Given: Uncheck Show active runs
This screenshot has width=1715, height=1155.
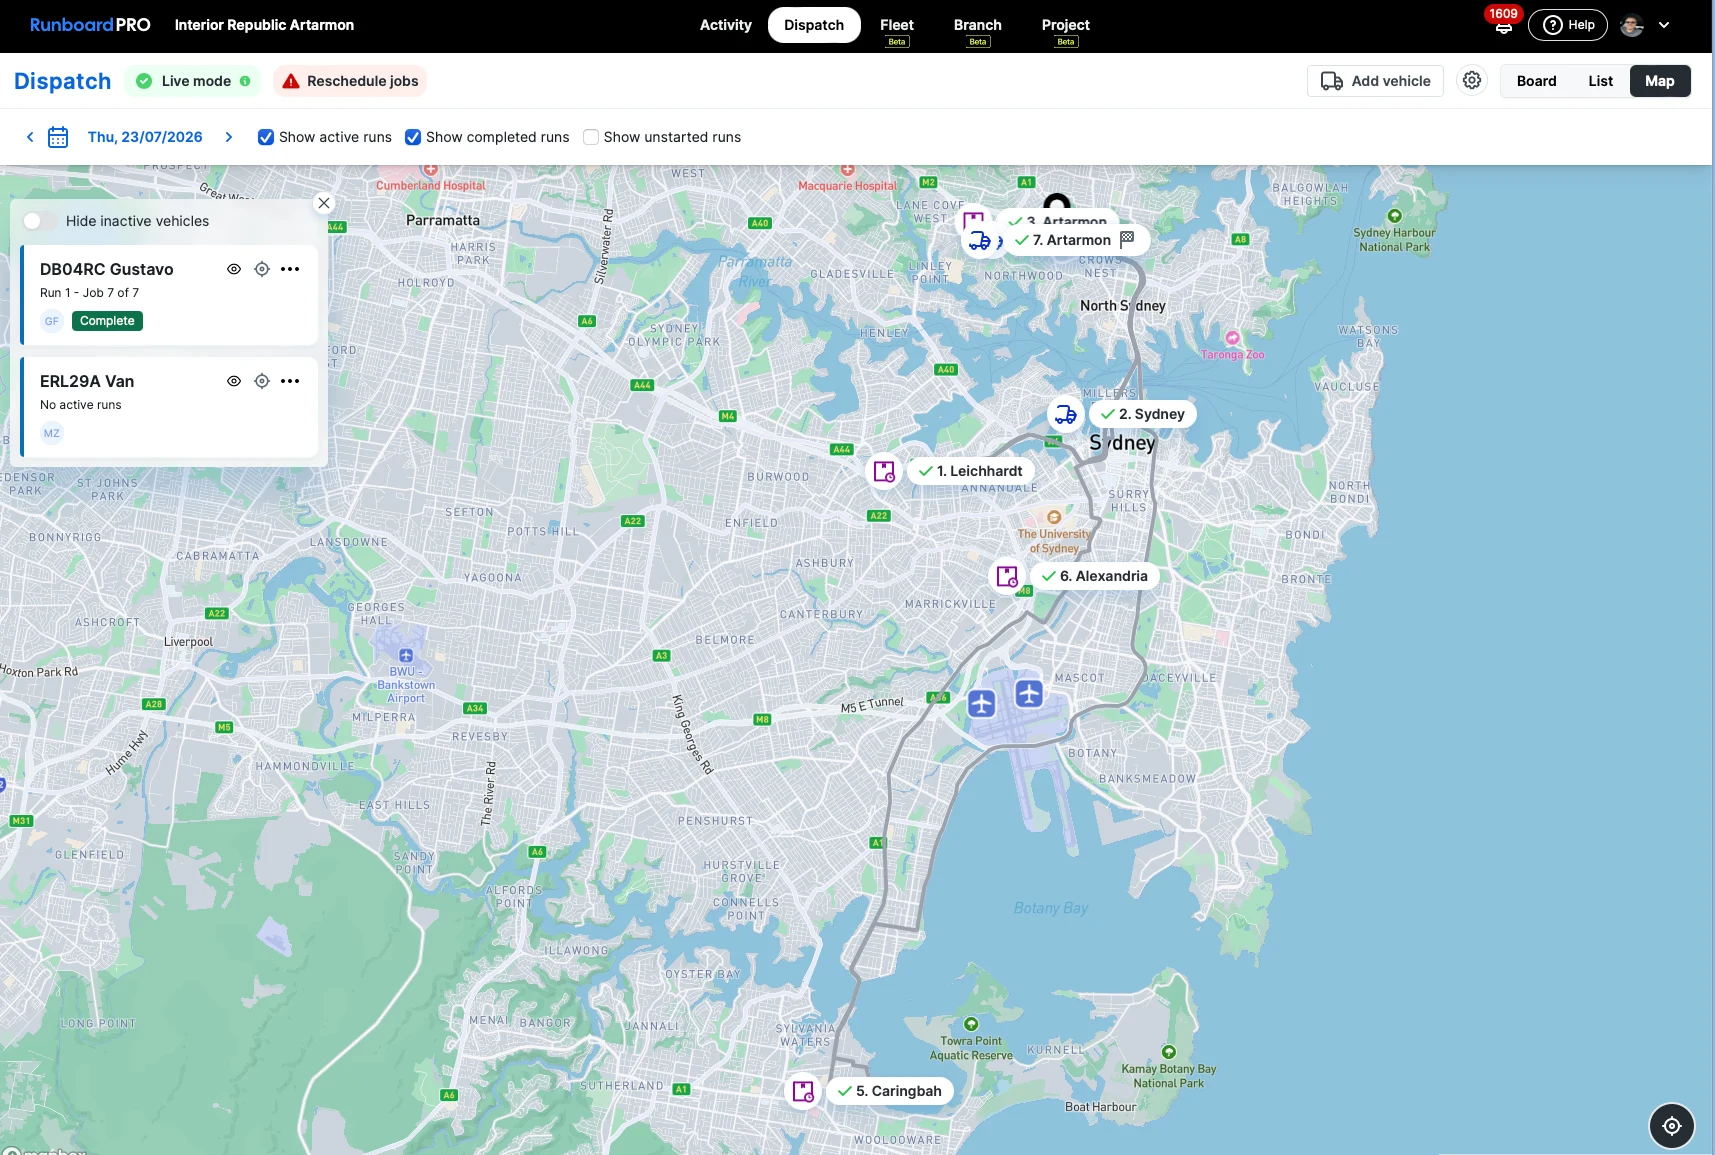Looking at the screenshot, I should (x=266, y=137).
